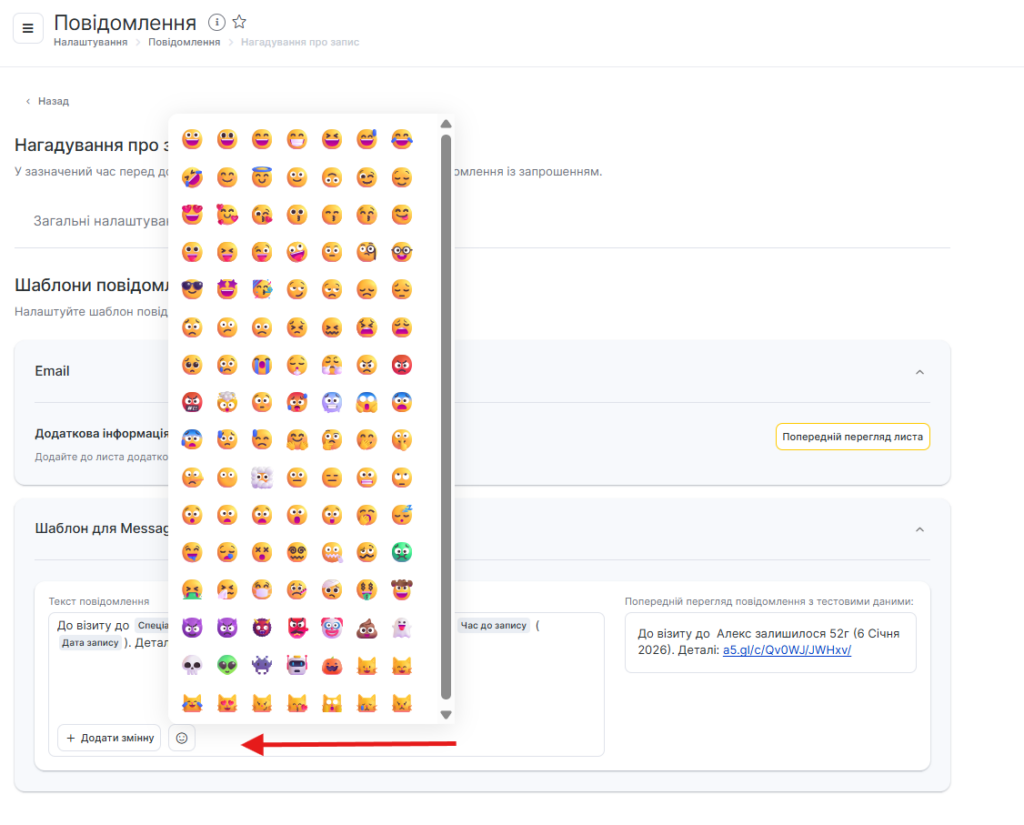Mark page as favorite with star
The image size is (1024, 825).
pyautogui.click(x=239, y=22)
